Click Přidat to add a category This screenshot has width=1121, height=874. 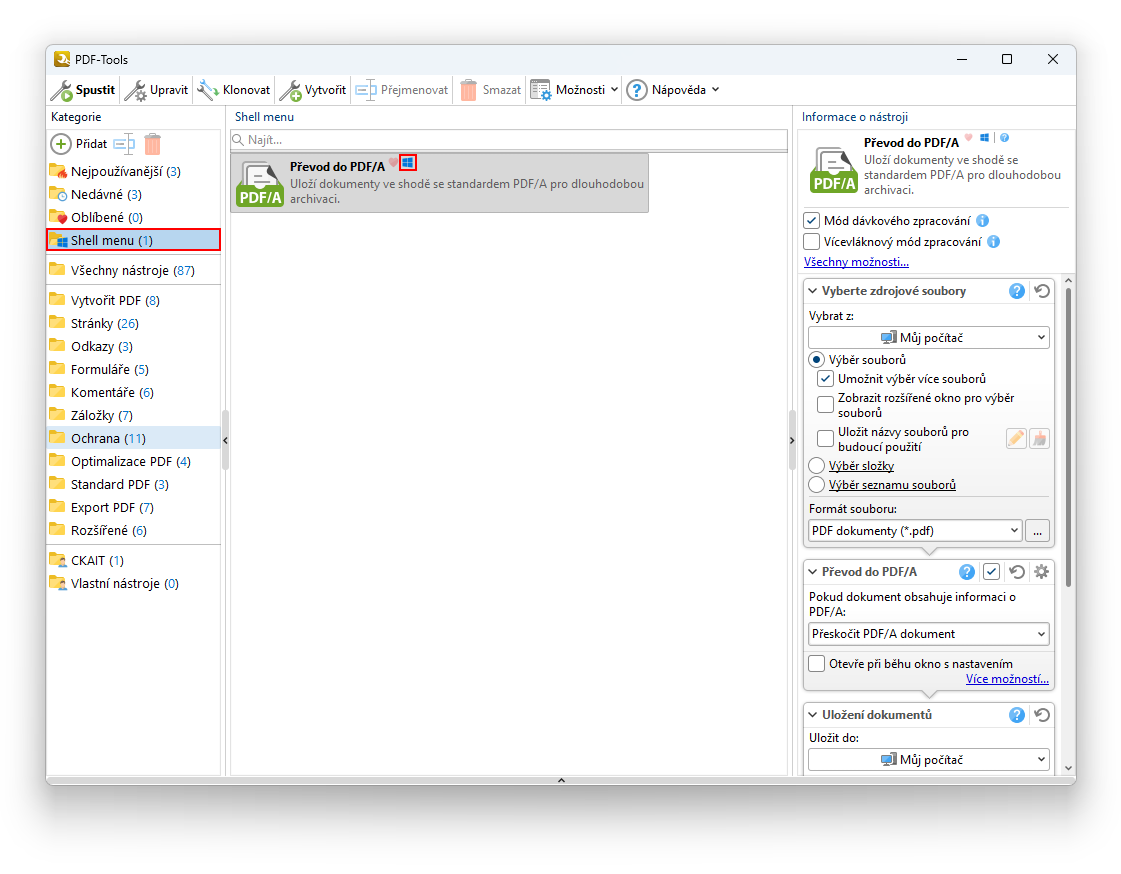tap(79, 144)
